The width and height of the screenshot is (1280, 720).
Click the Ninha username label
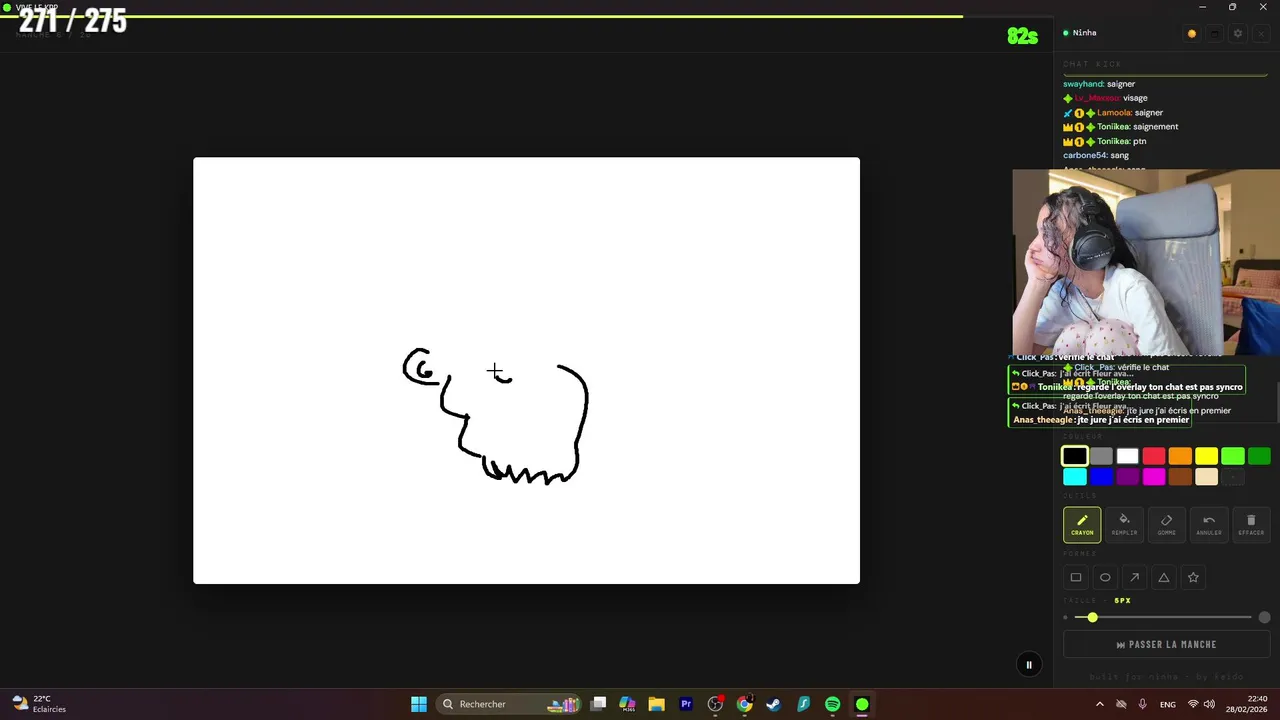pyautogui.click(x=1084, y=33)
